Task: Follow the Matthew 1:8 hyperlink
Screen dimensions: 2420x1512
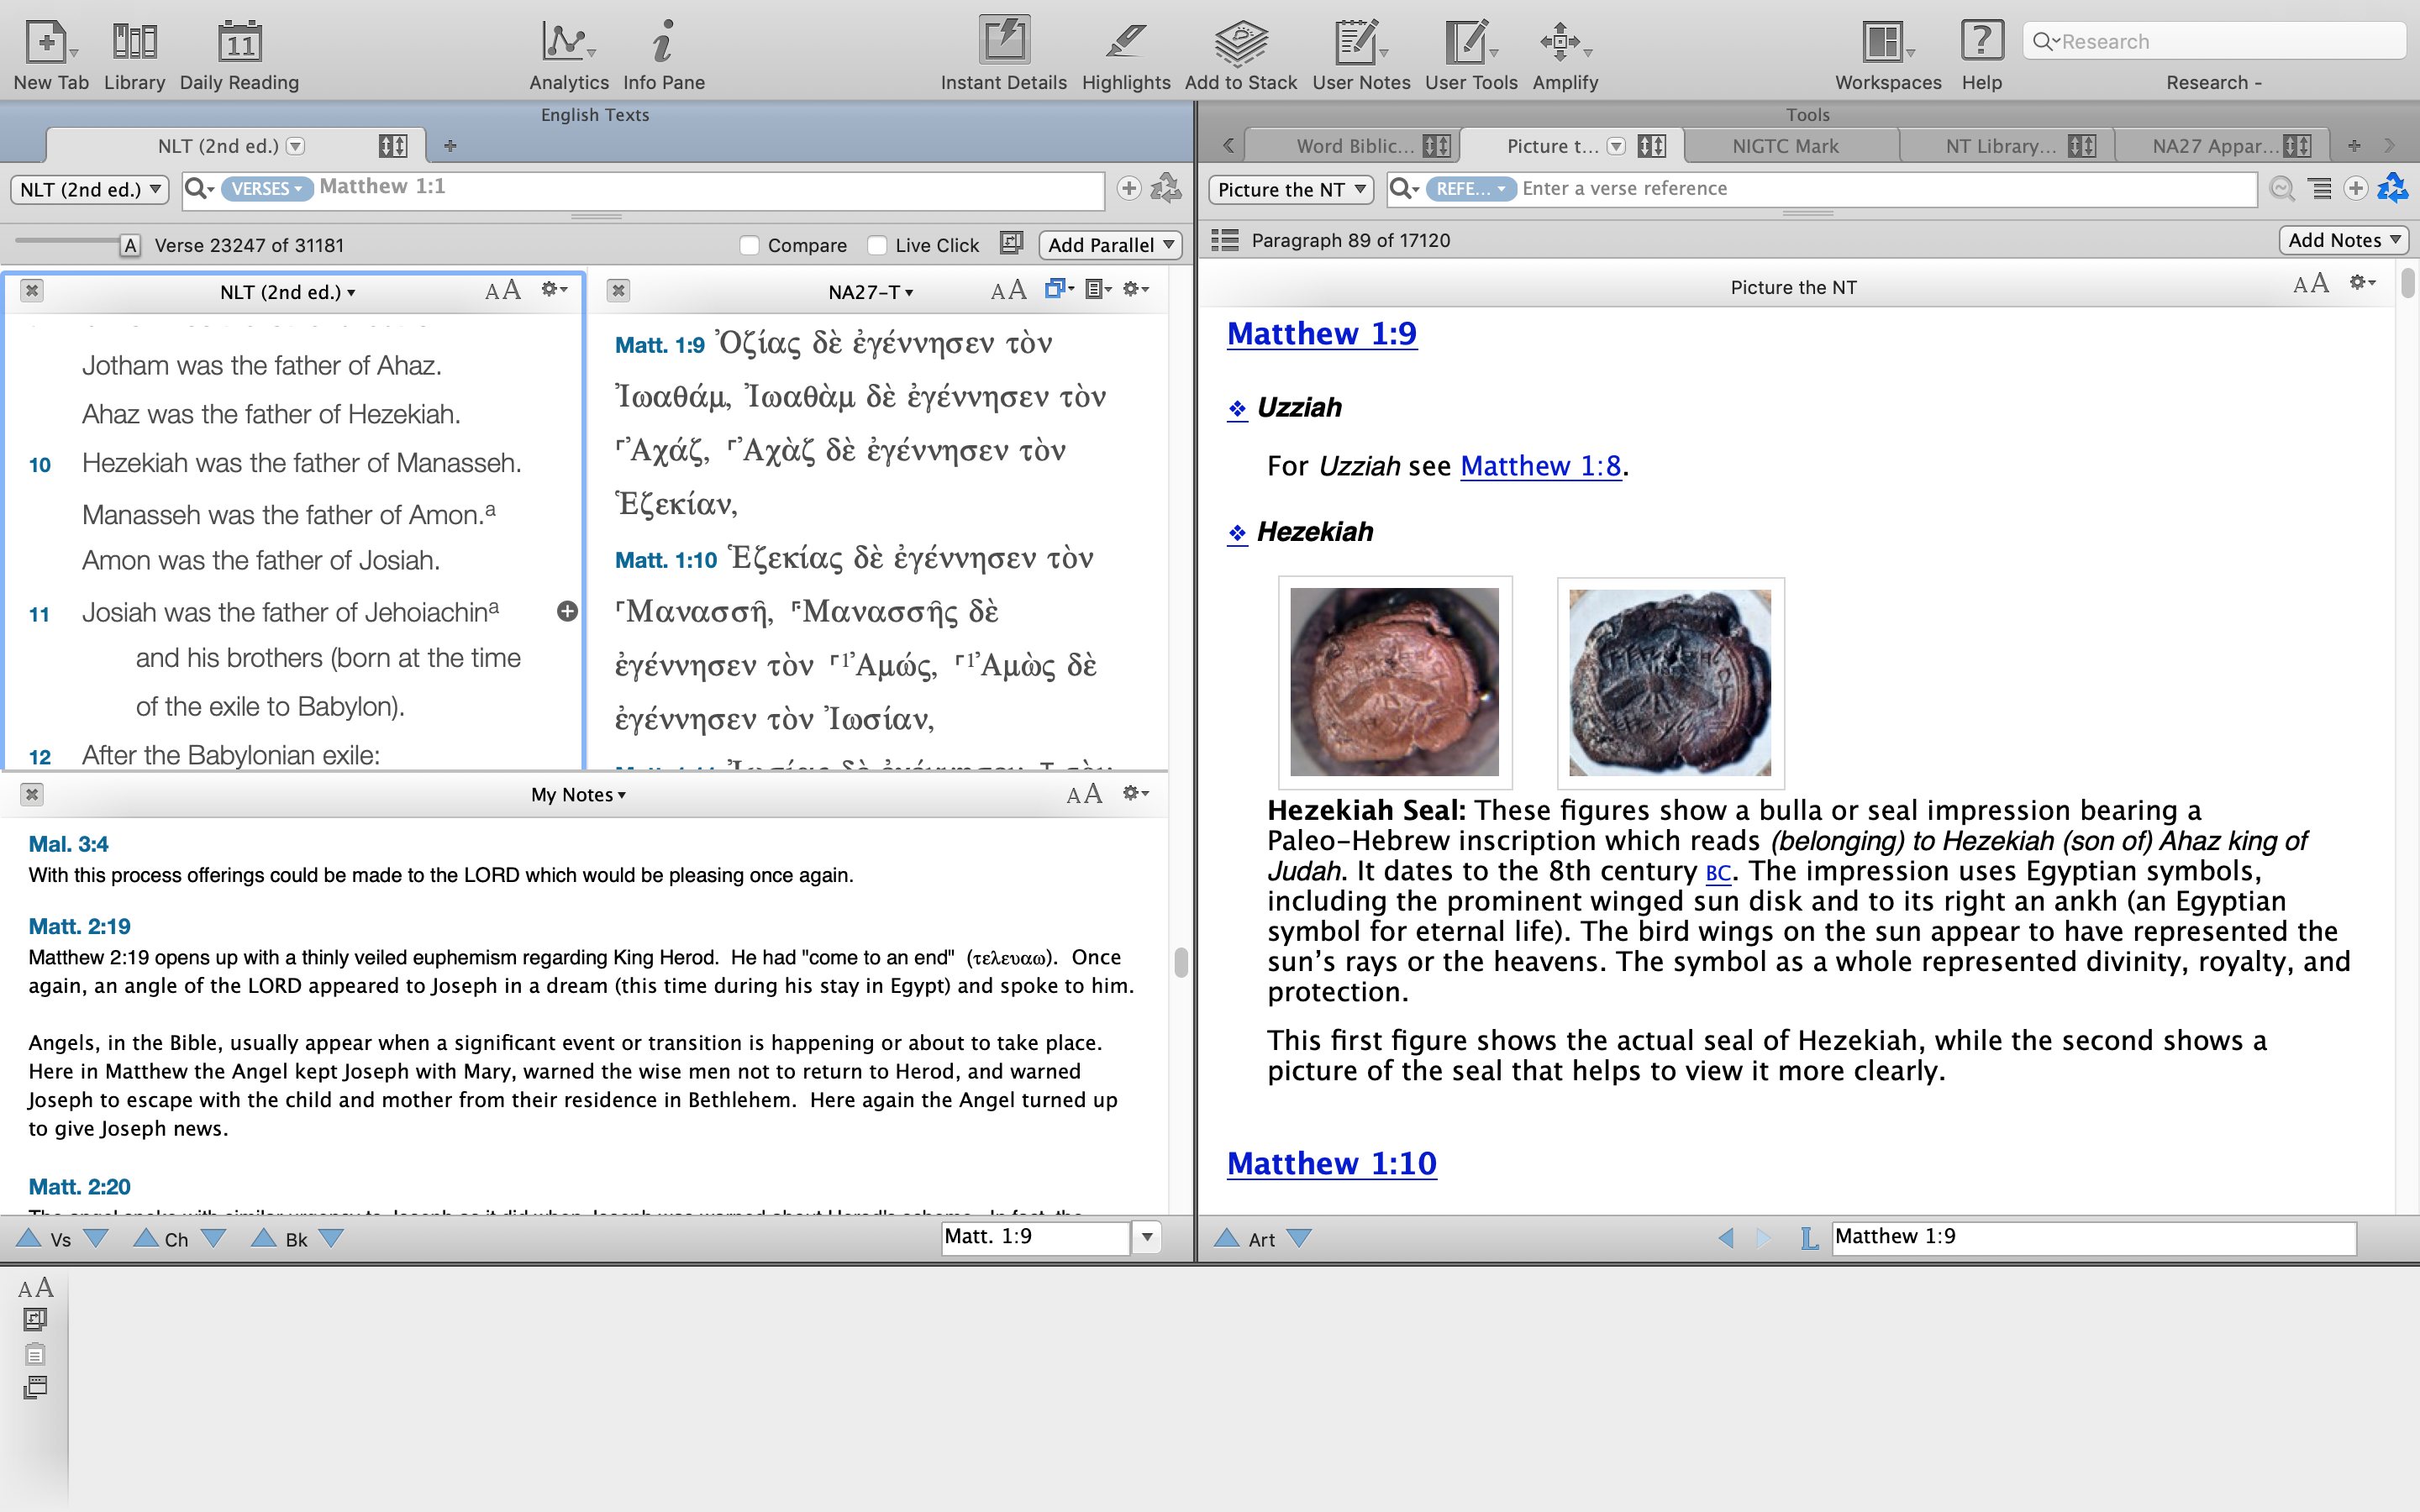Action: [1540, 466]
